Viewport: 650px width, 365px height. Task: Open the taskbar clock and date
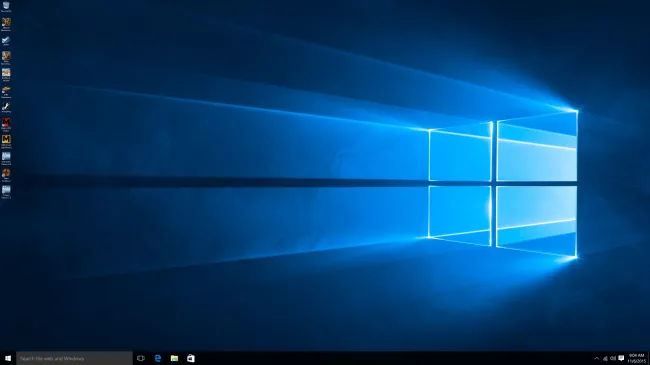click(x=636, y=358)
